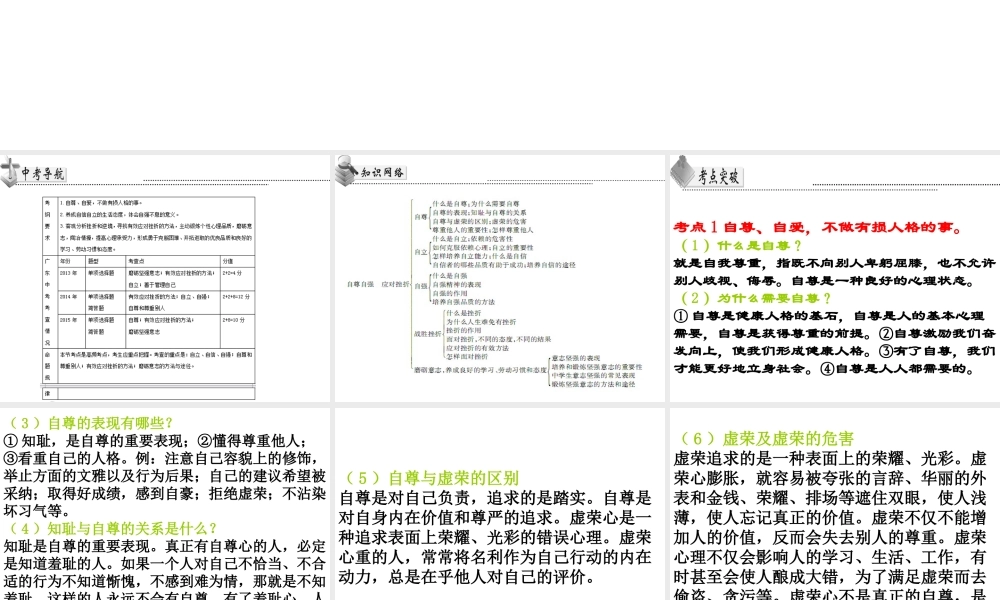Open the 知识网络 mind-map slide thumbnail
Viewport: 1000px width, 600px height.
499,278
